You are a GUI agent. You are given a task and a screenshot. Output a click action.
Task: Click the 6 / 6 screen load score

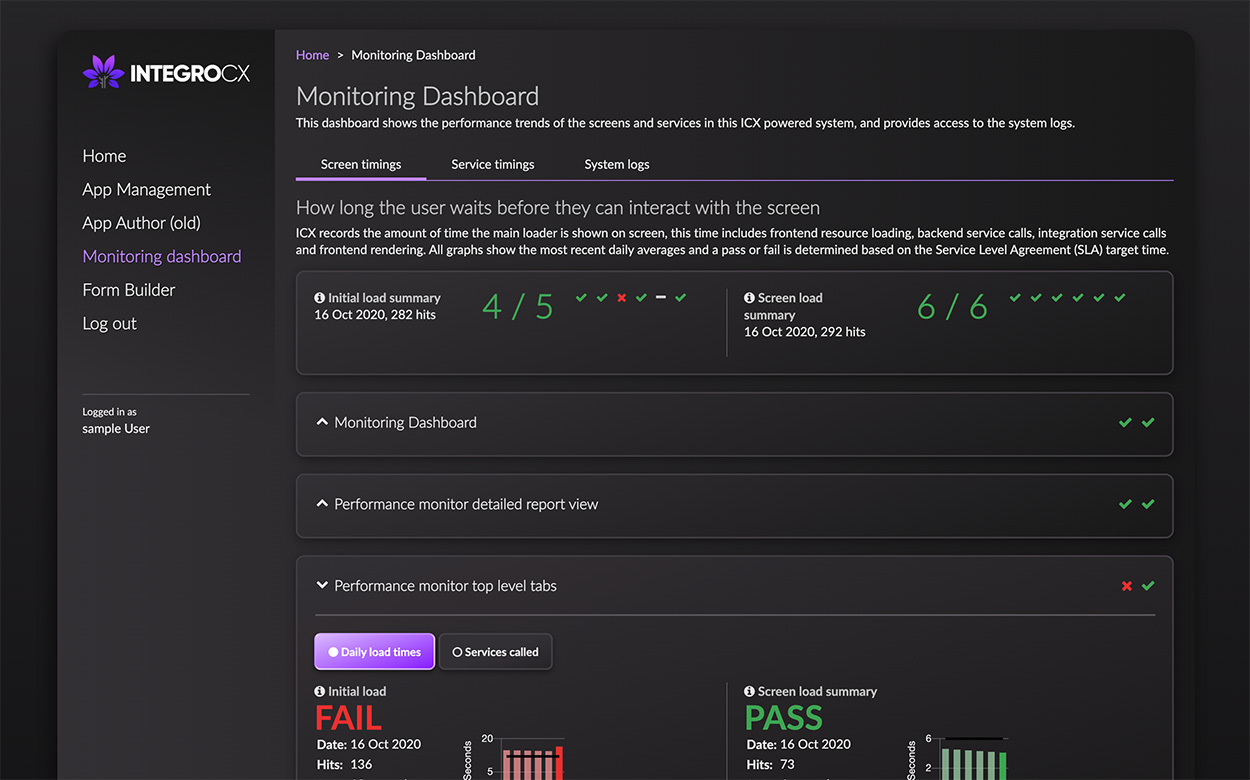tap(952, 307)
